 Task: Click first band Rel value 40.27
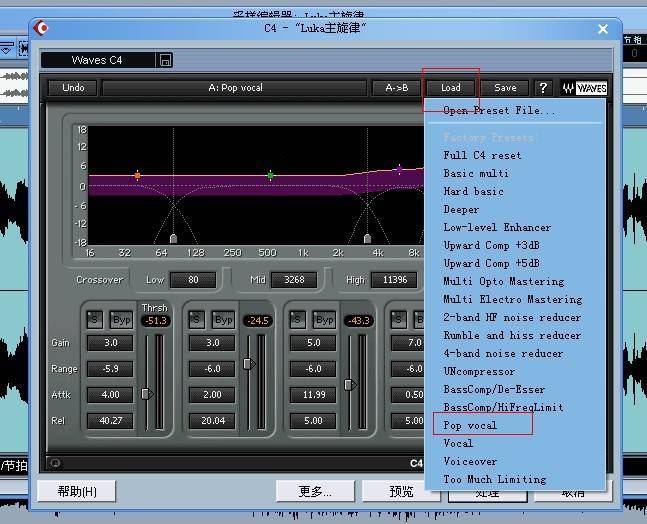(110, 421)
